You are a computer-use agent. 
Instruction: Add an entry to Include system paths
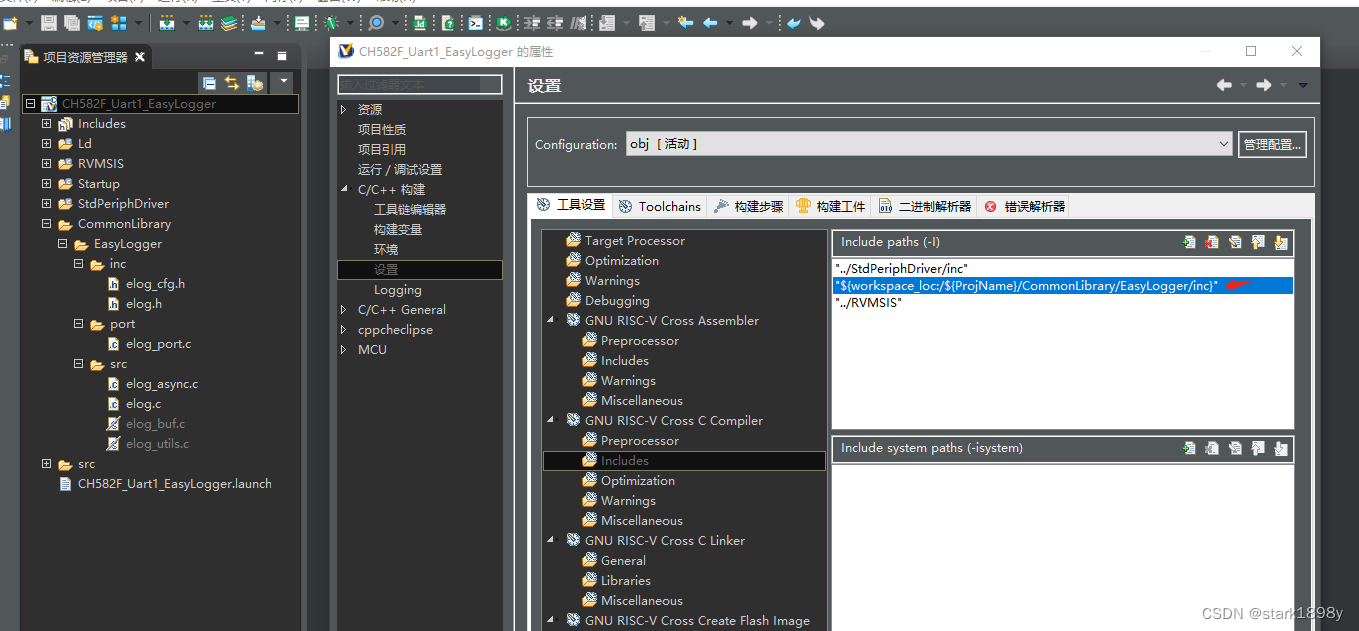[x=1189, y=449]
